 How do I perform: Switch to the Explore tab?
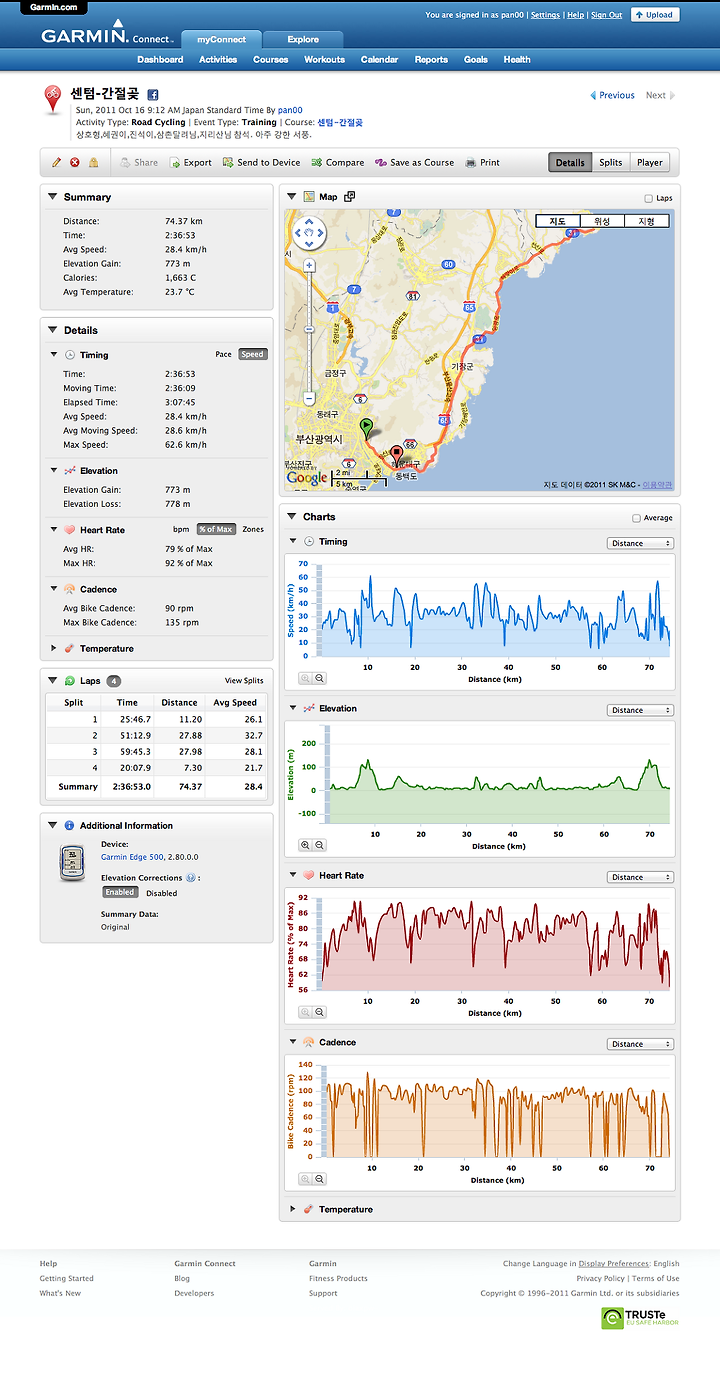303,40
